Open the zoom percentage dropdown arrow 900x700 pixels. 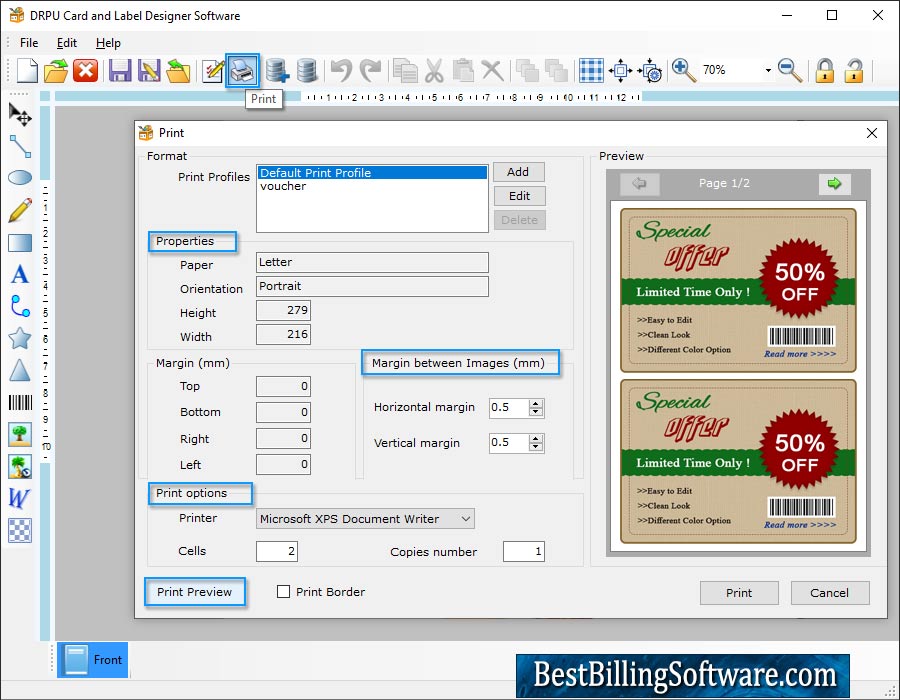(768, 71)
